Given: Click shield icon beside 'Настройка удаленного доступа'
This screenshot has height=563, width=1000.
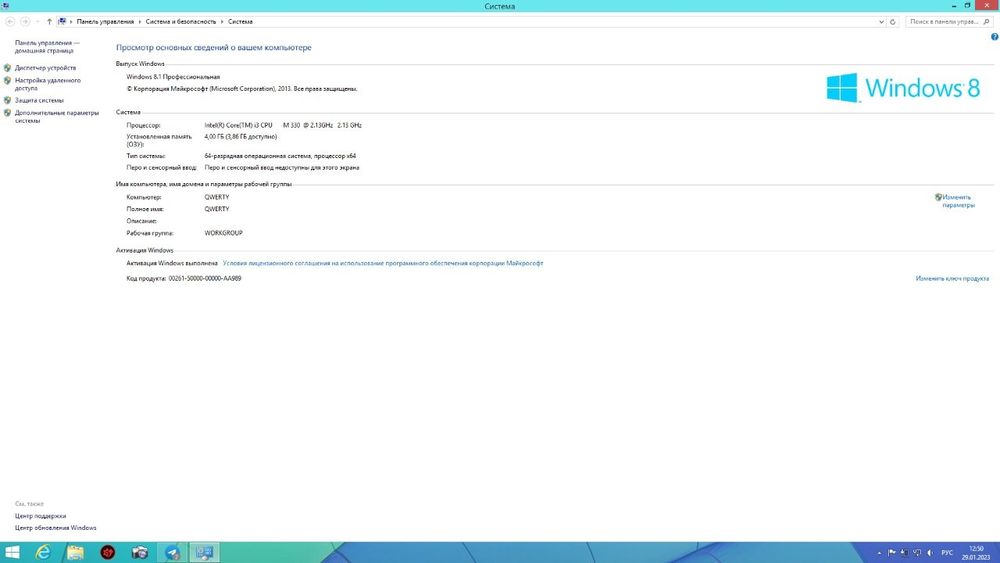Looking at the screenshot, I should (8, 80).
